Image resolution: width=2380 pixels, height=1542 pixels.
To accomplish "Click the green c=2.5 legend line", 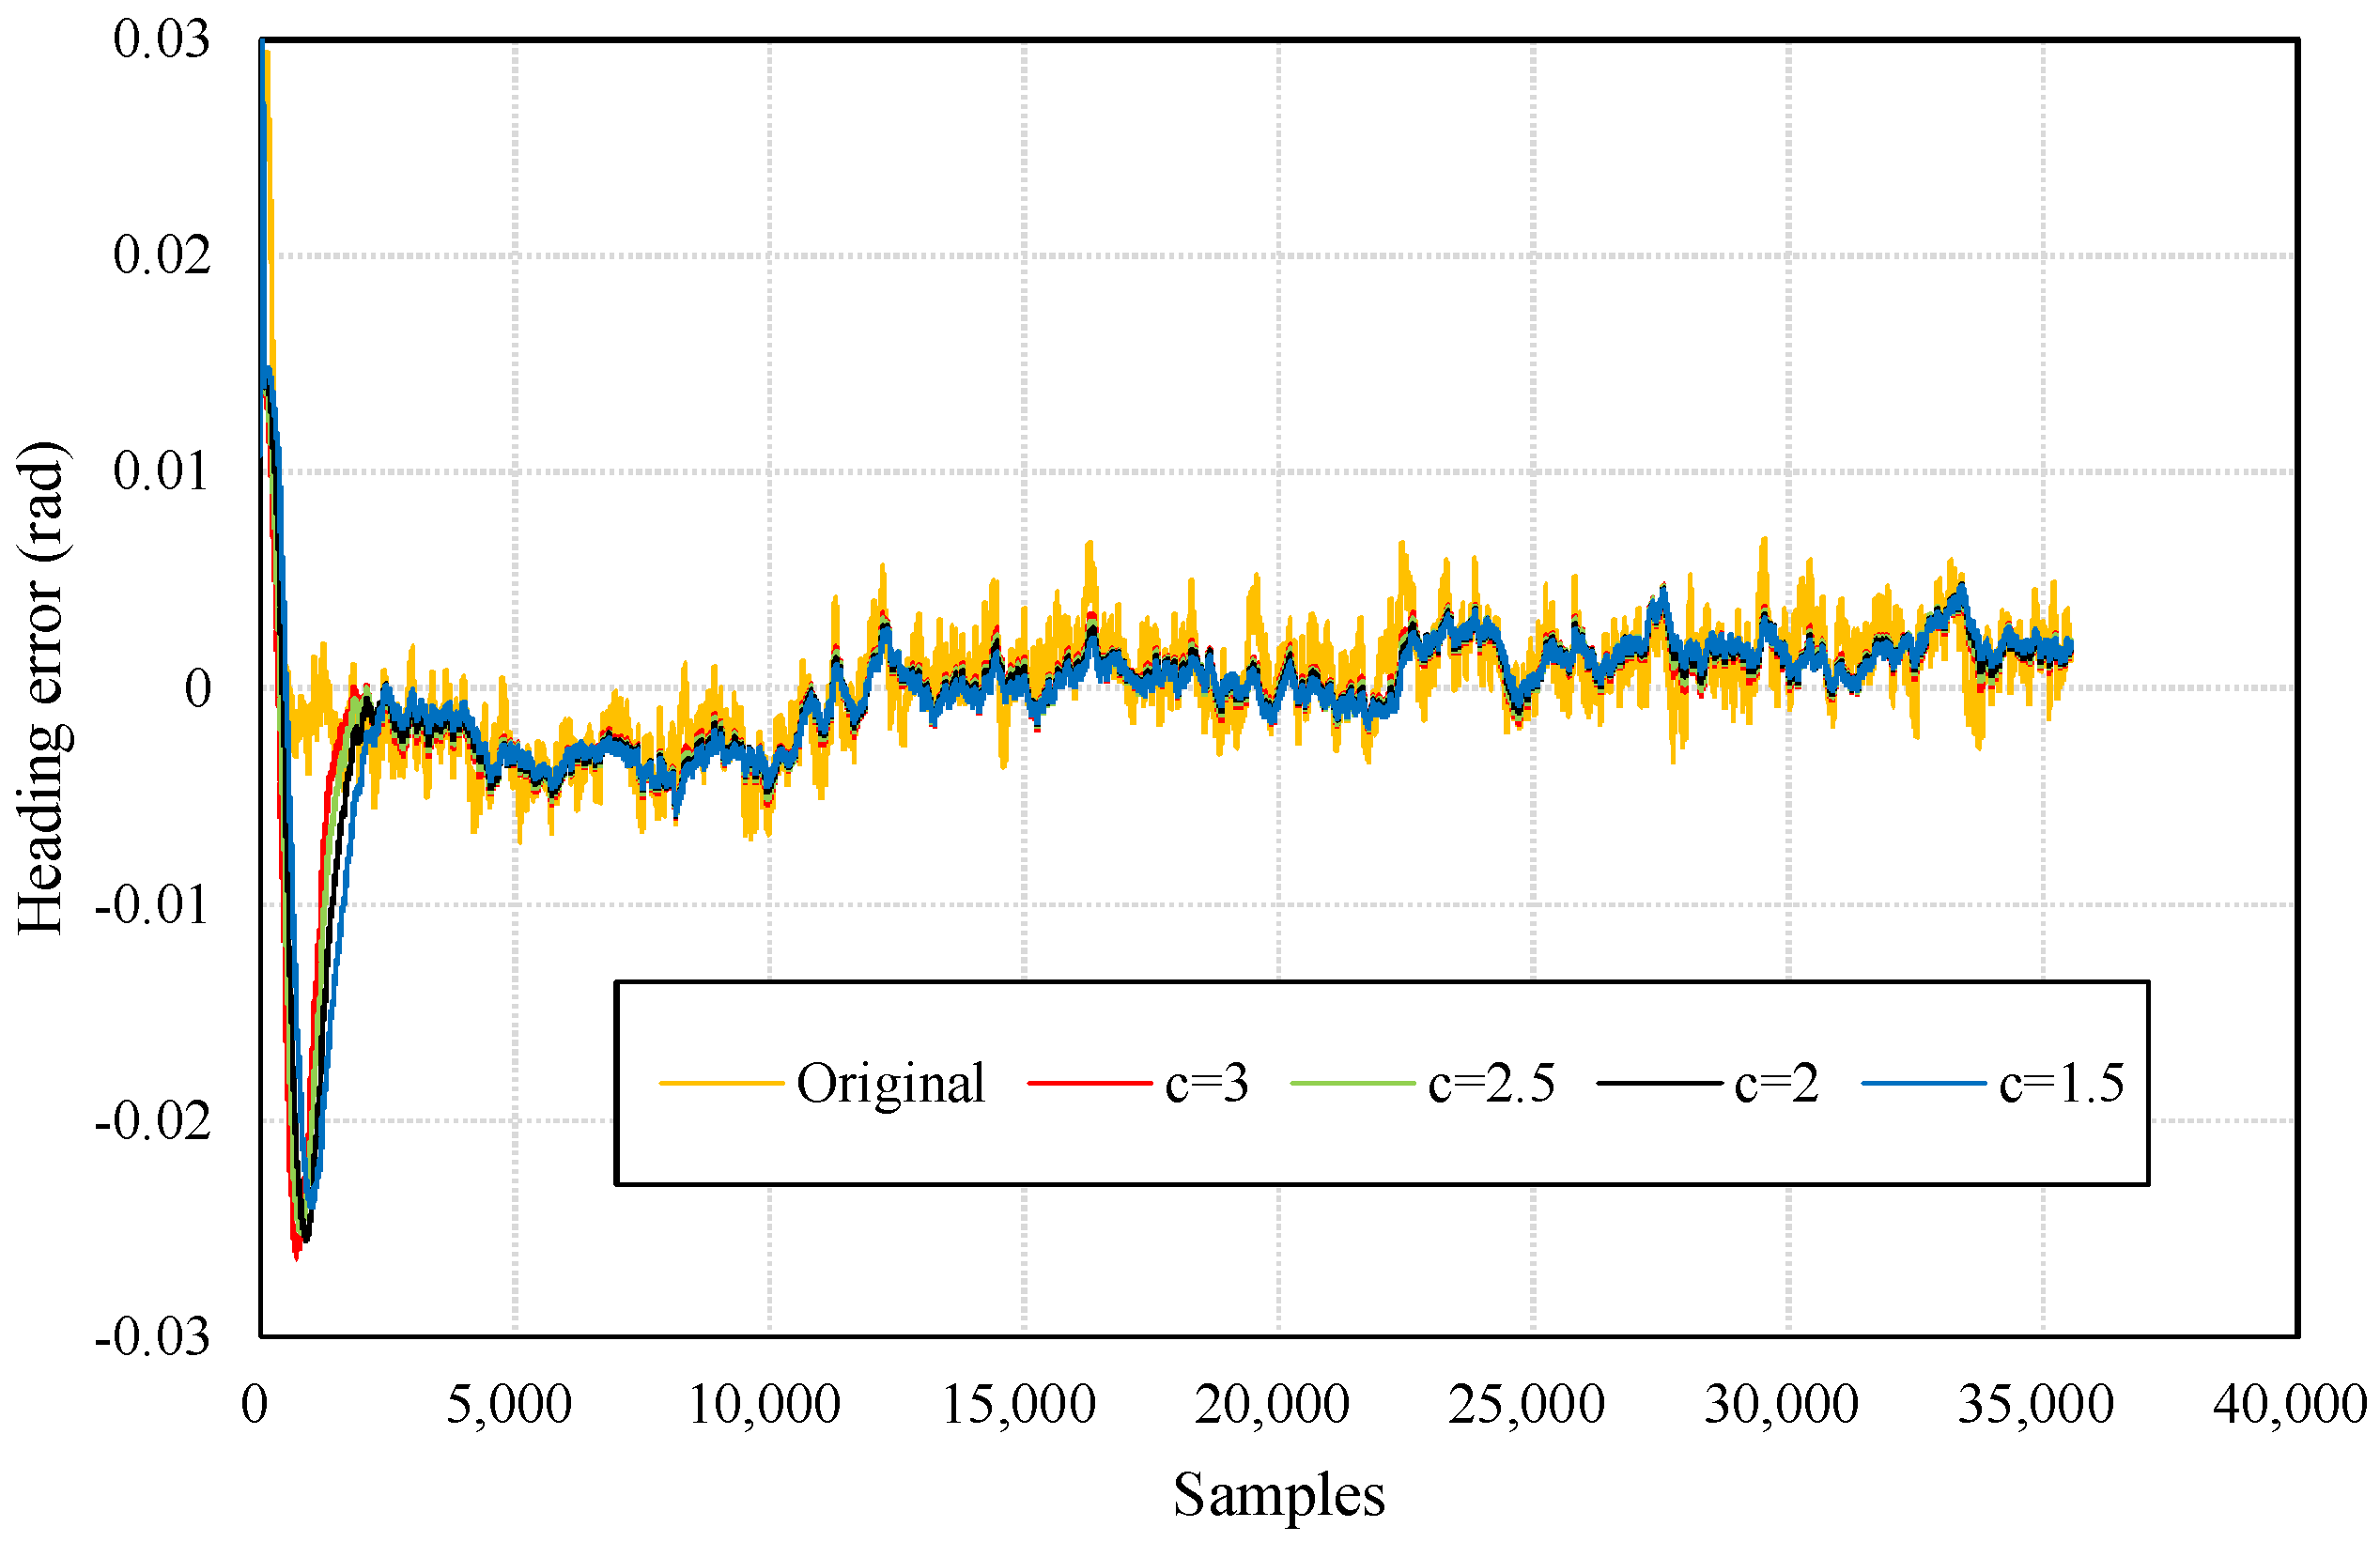I will [1353, 1083].
